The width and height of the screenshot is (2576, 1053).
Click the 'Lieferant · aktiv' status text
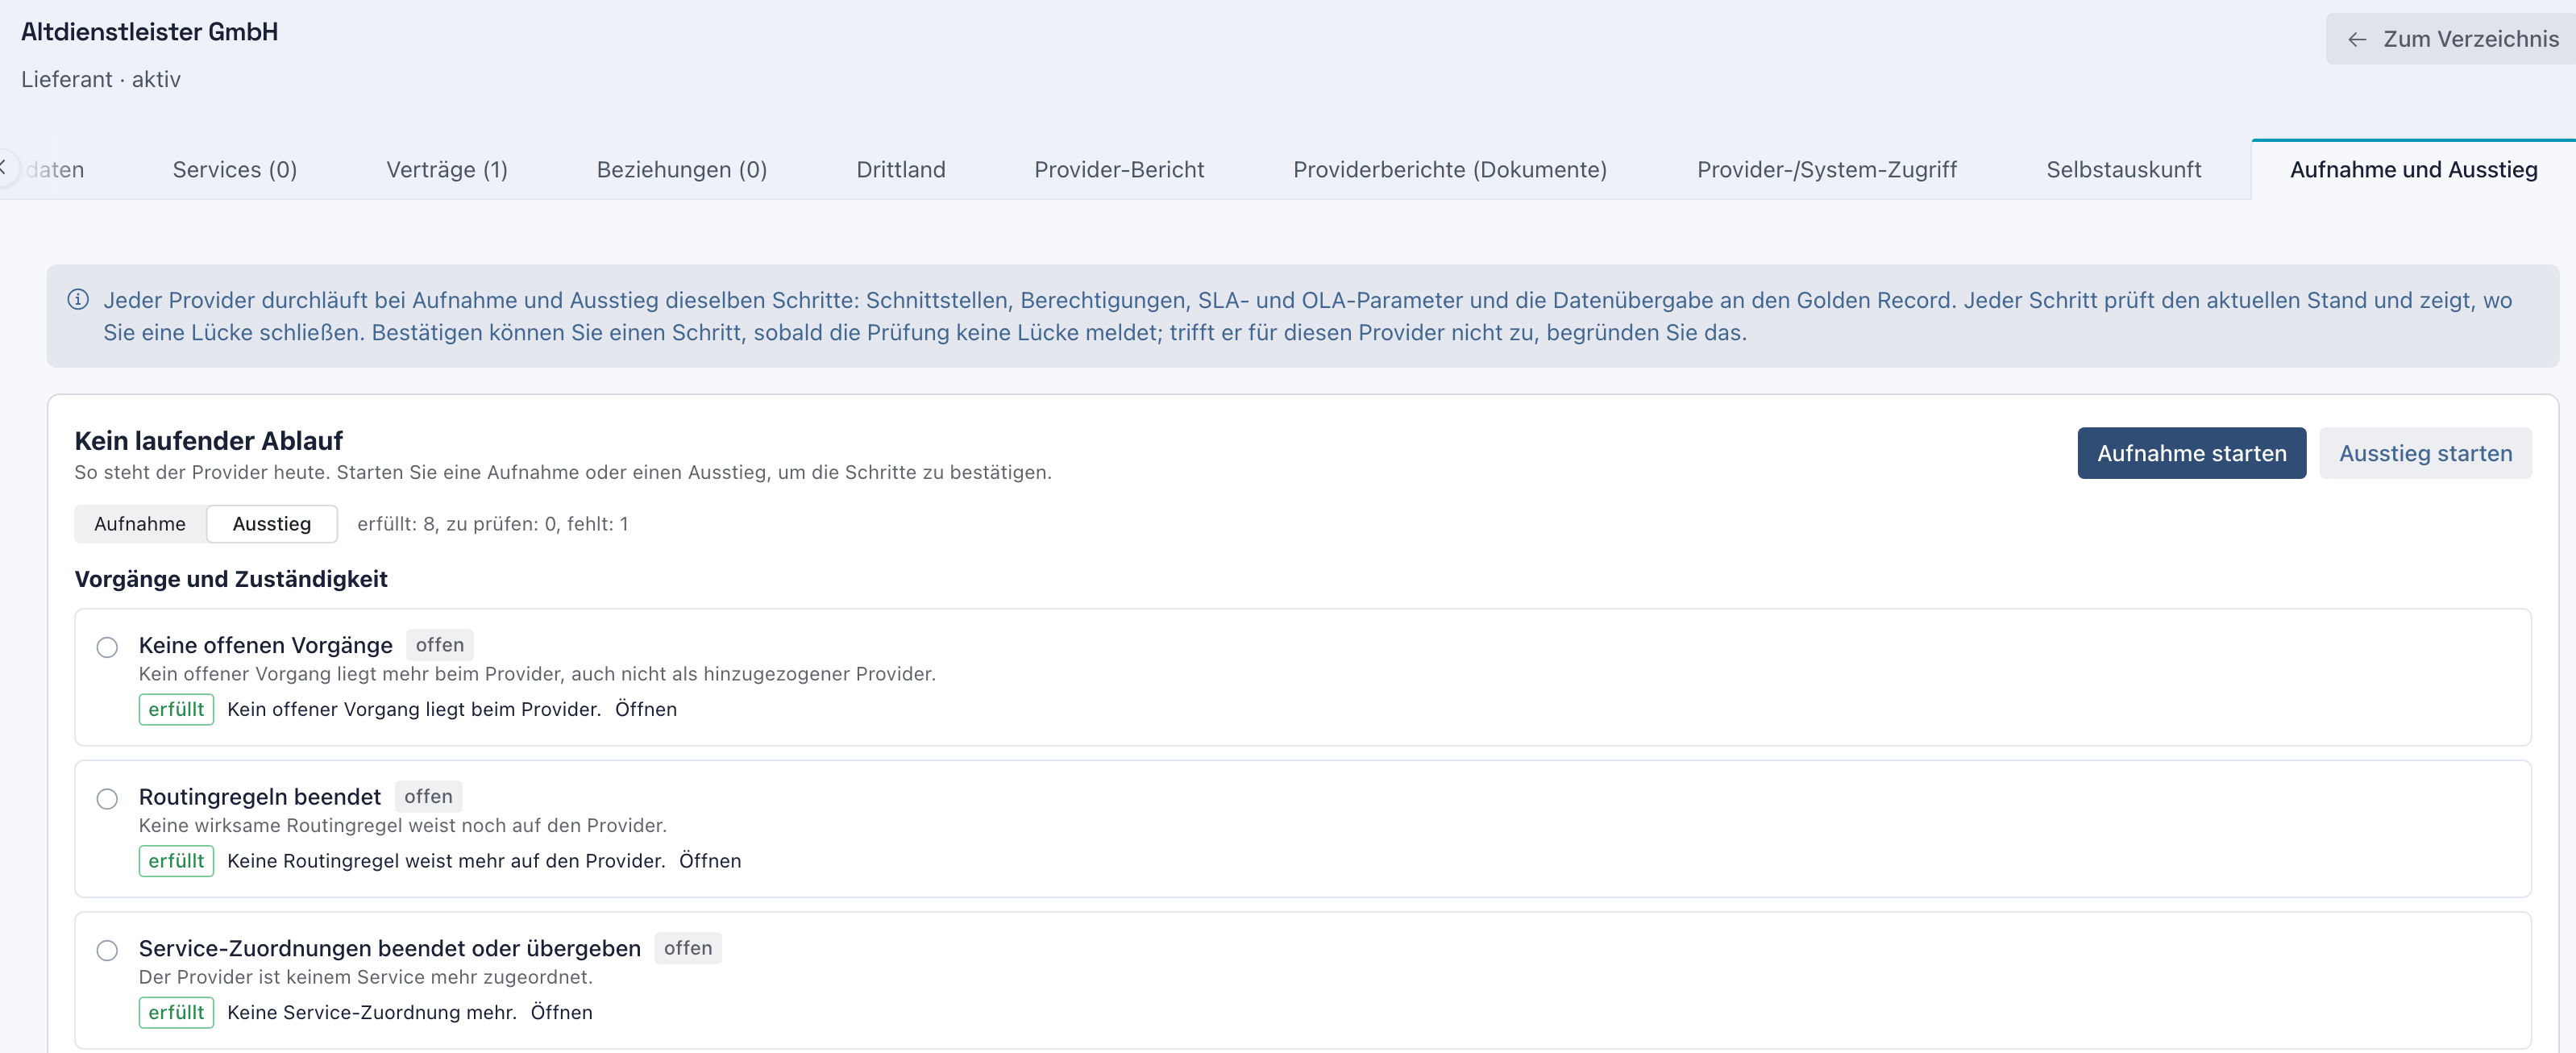coord(101,79)
